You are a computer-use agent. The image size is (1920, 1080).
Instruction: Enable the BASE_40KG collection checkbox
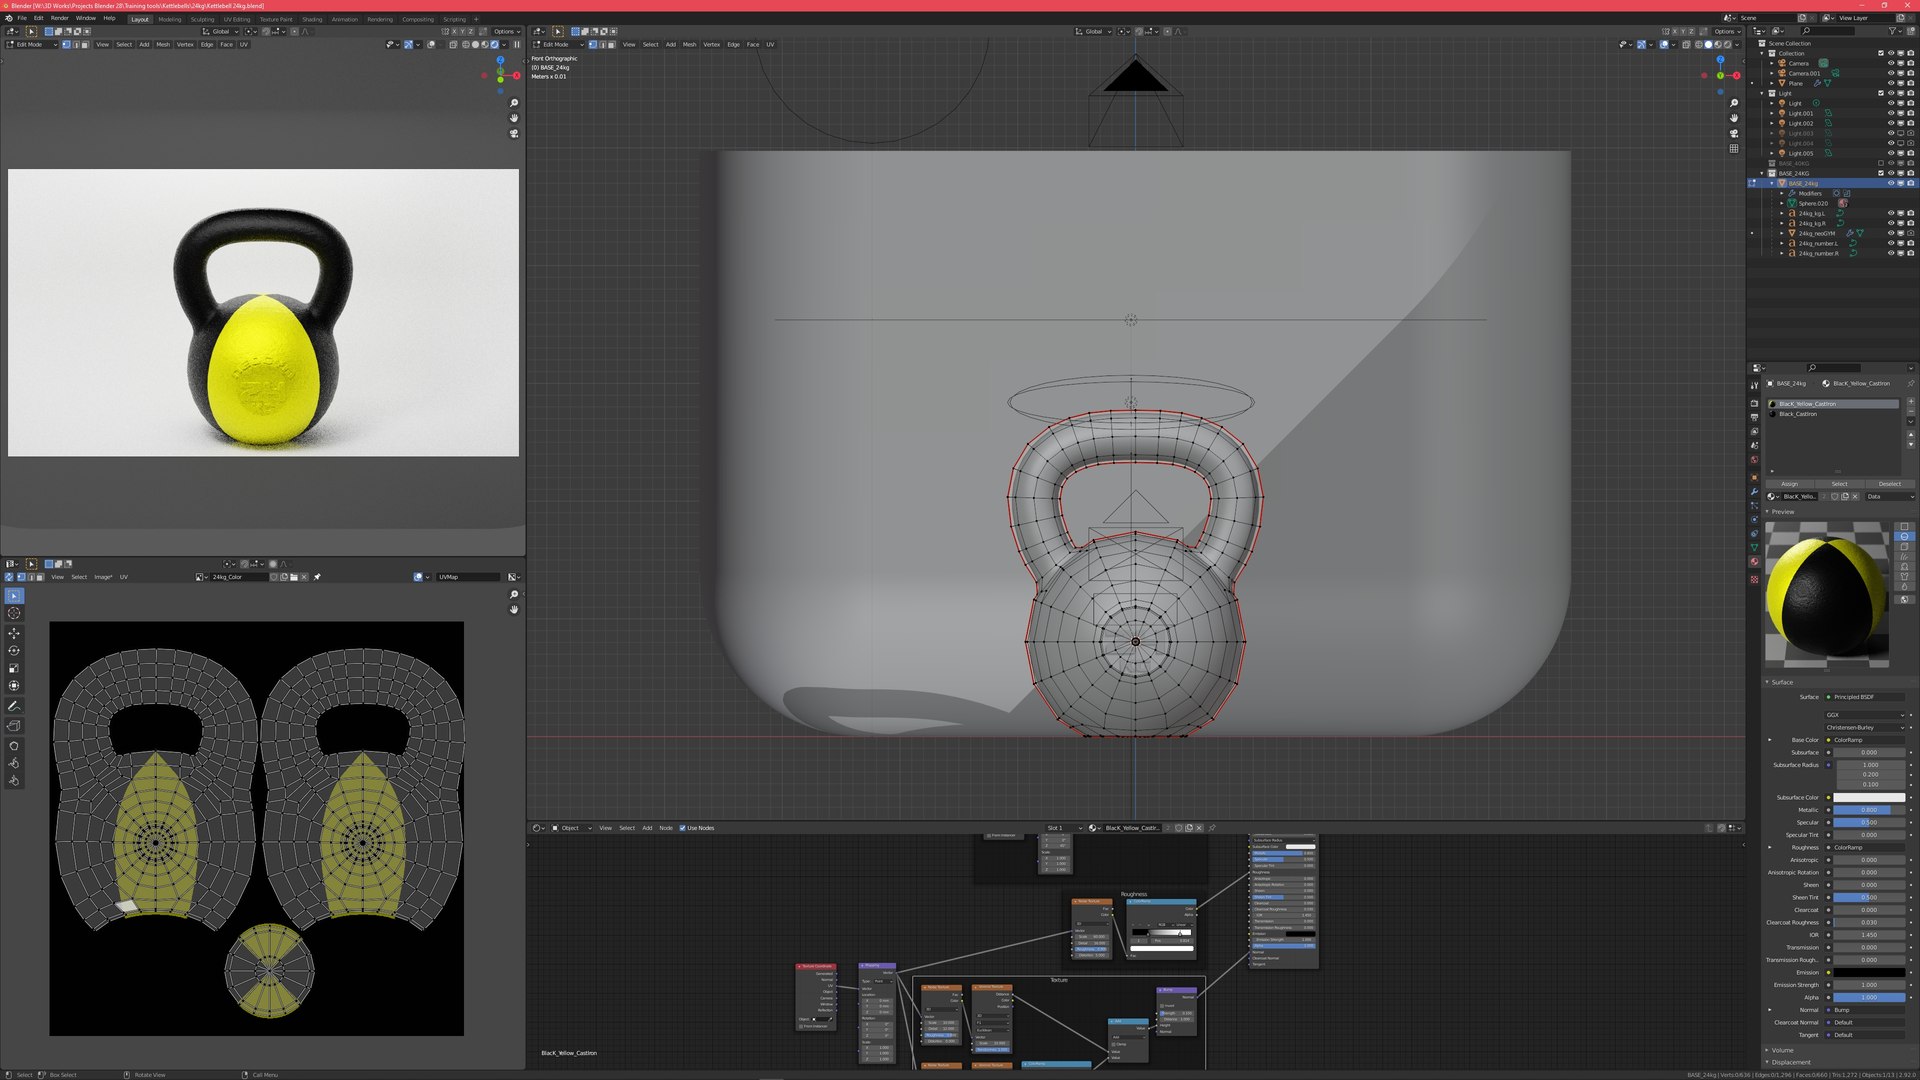(x=1881, y=163)
